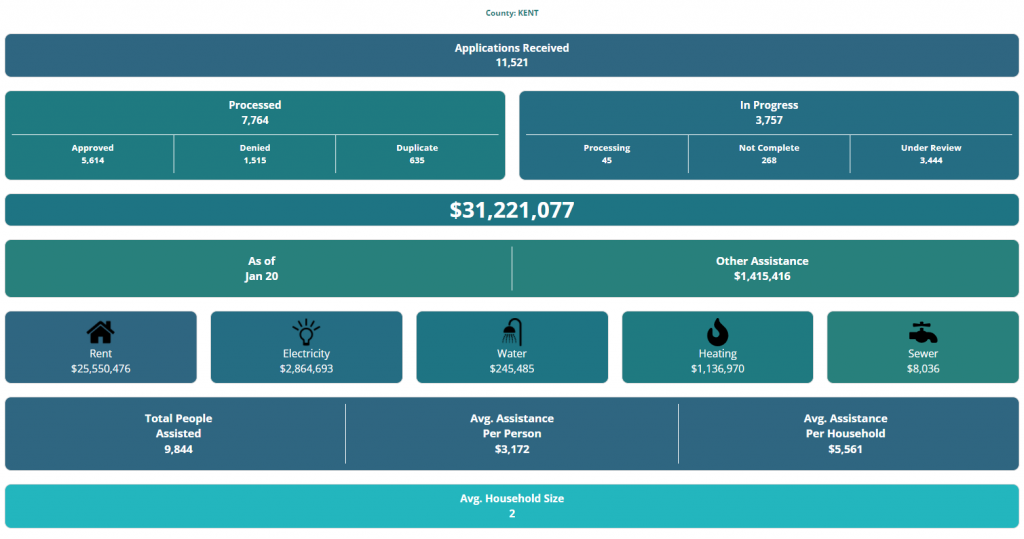Click the light bulb Electricity icon
This screenshot has width=1024, height=539.
(306, 332)
